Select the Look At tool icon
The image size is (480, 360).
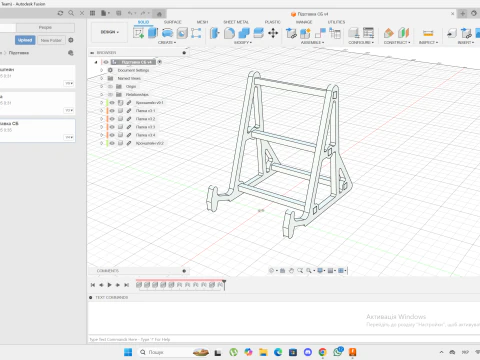coord(282,271)
